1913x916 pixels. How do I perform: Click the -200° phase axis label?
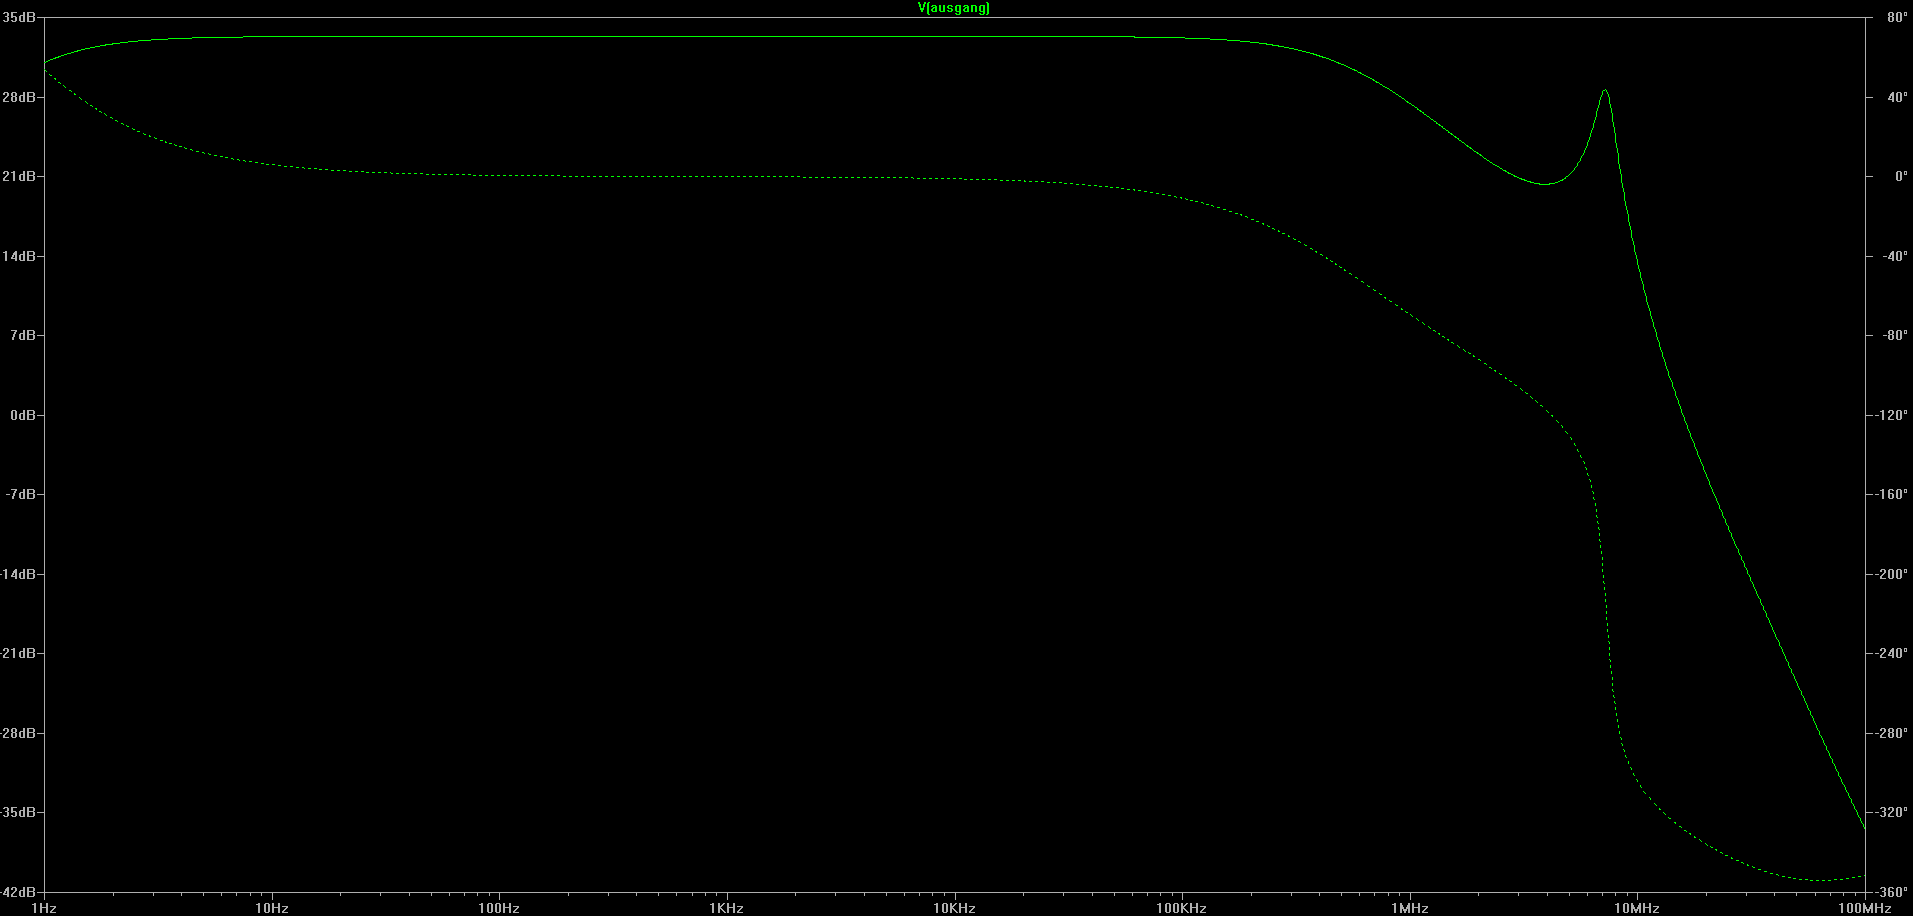(x=1892, y=574)
